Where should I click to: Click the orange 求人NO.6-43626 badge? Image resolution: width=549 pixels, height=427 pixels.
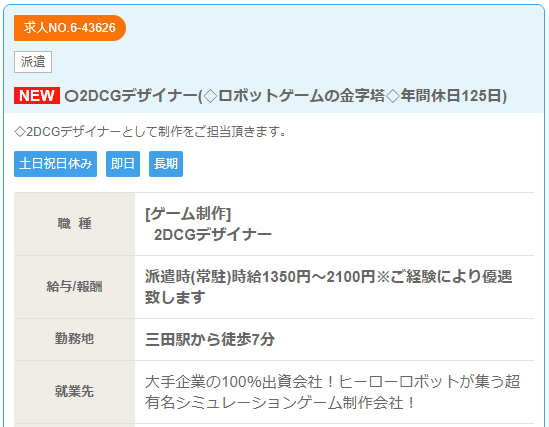pos(70,28)
